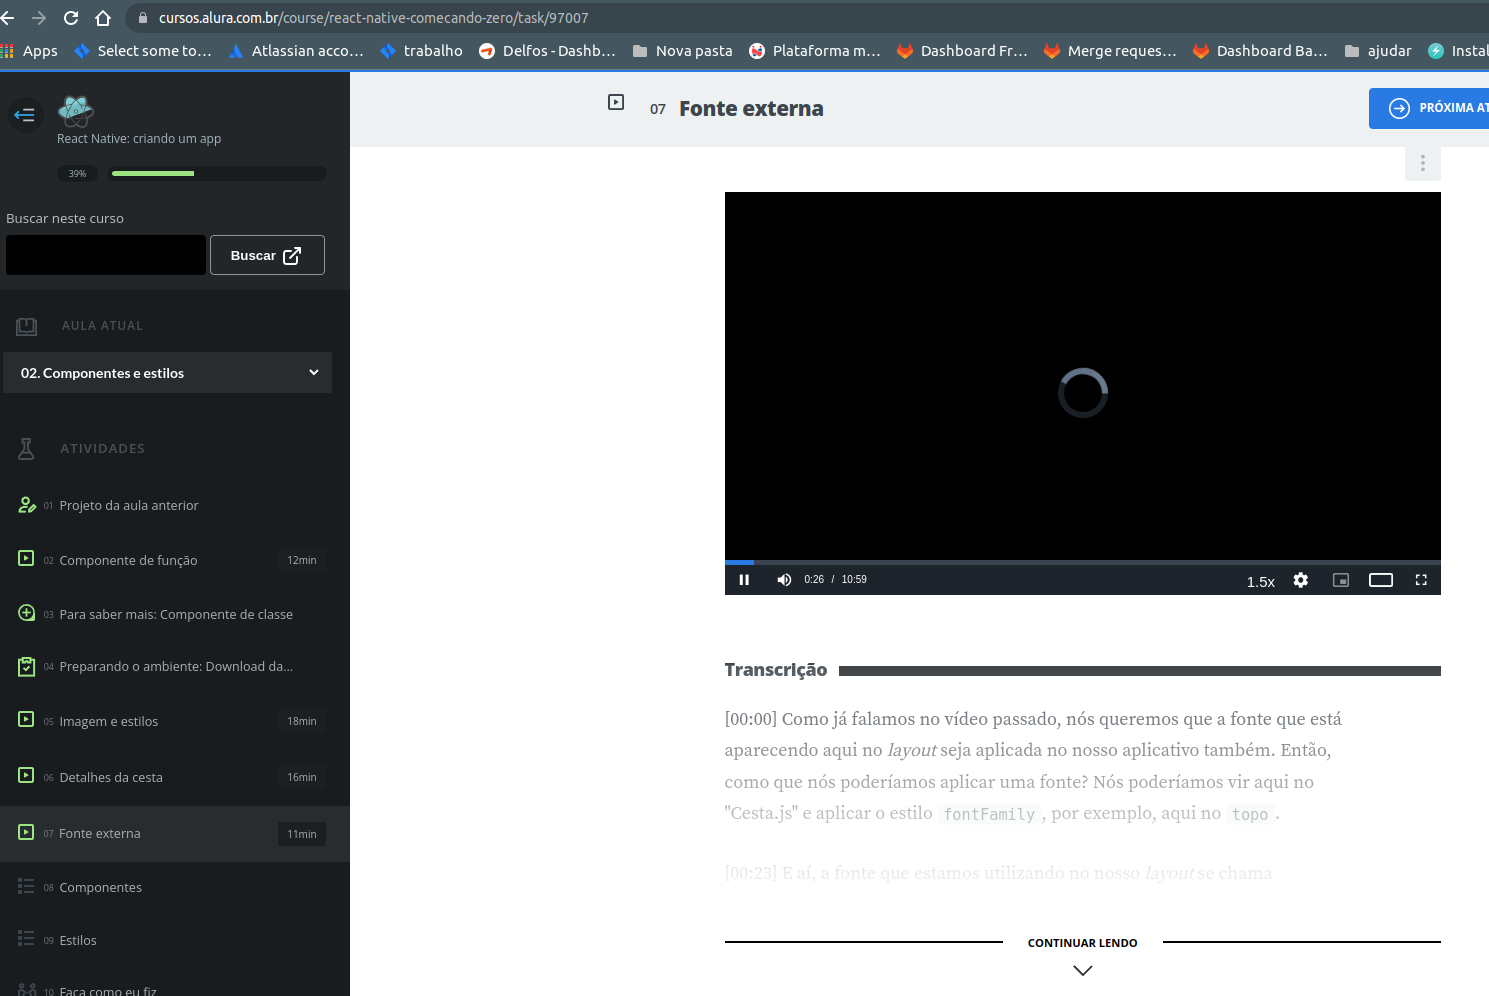The height and width of the screenshot is (996, 1489).
Task: Open Plataforma bookmark
Action: [x=815, y=51]
